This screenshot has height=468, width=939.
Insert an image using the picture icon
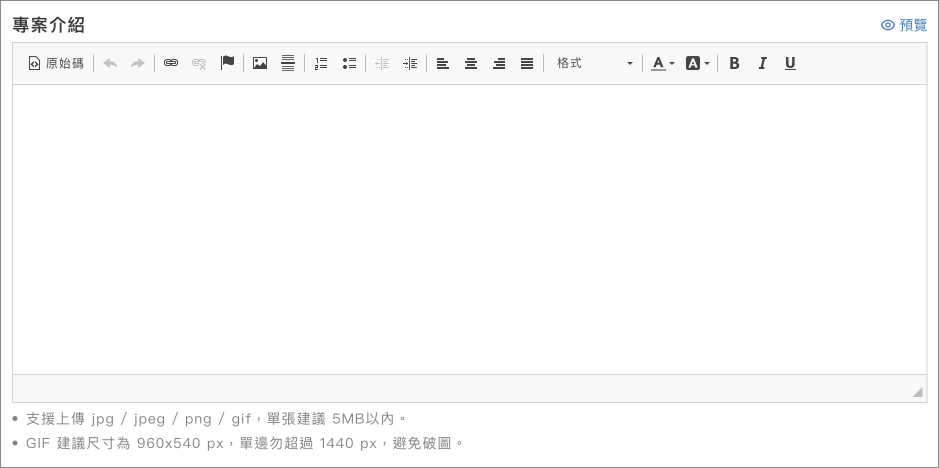(260, 63)
